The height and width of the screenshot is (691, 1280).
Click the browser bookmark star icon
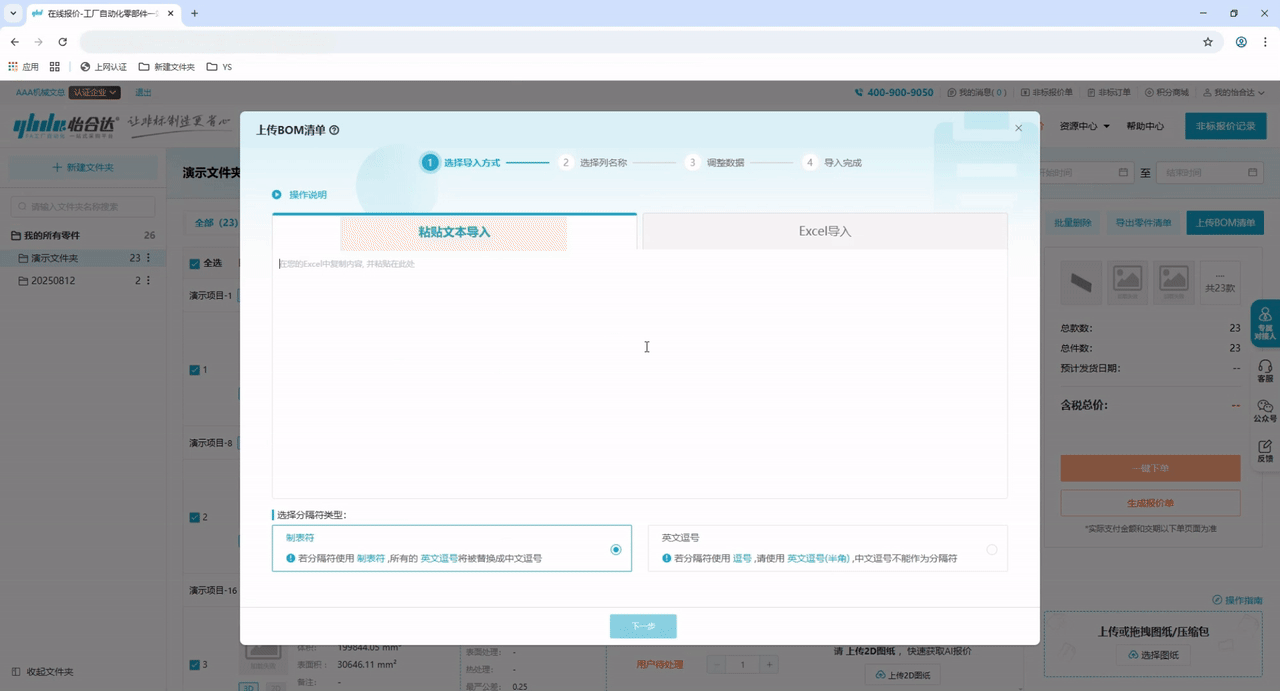[1207, 42]
